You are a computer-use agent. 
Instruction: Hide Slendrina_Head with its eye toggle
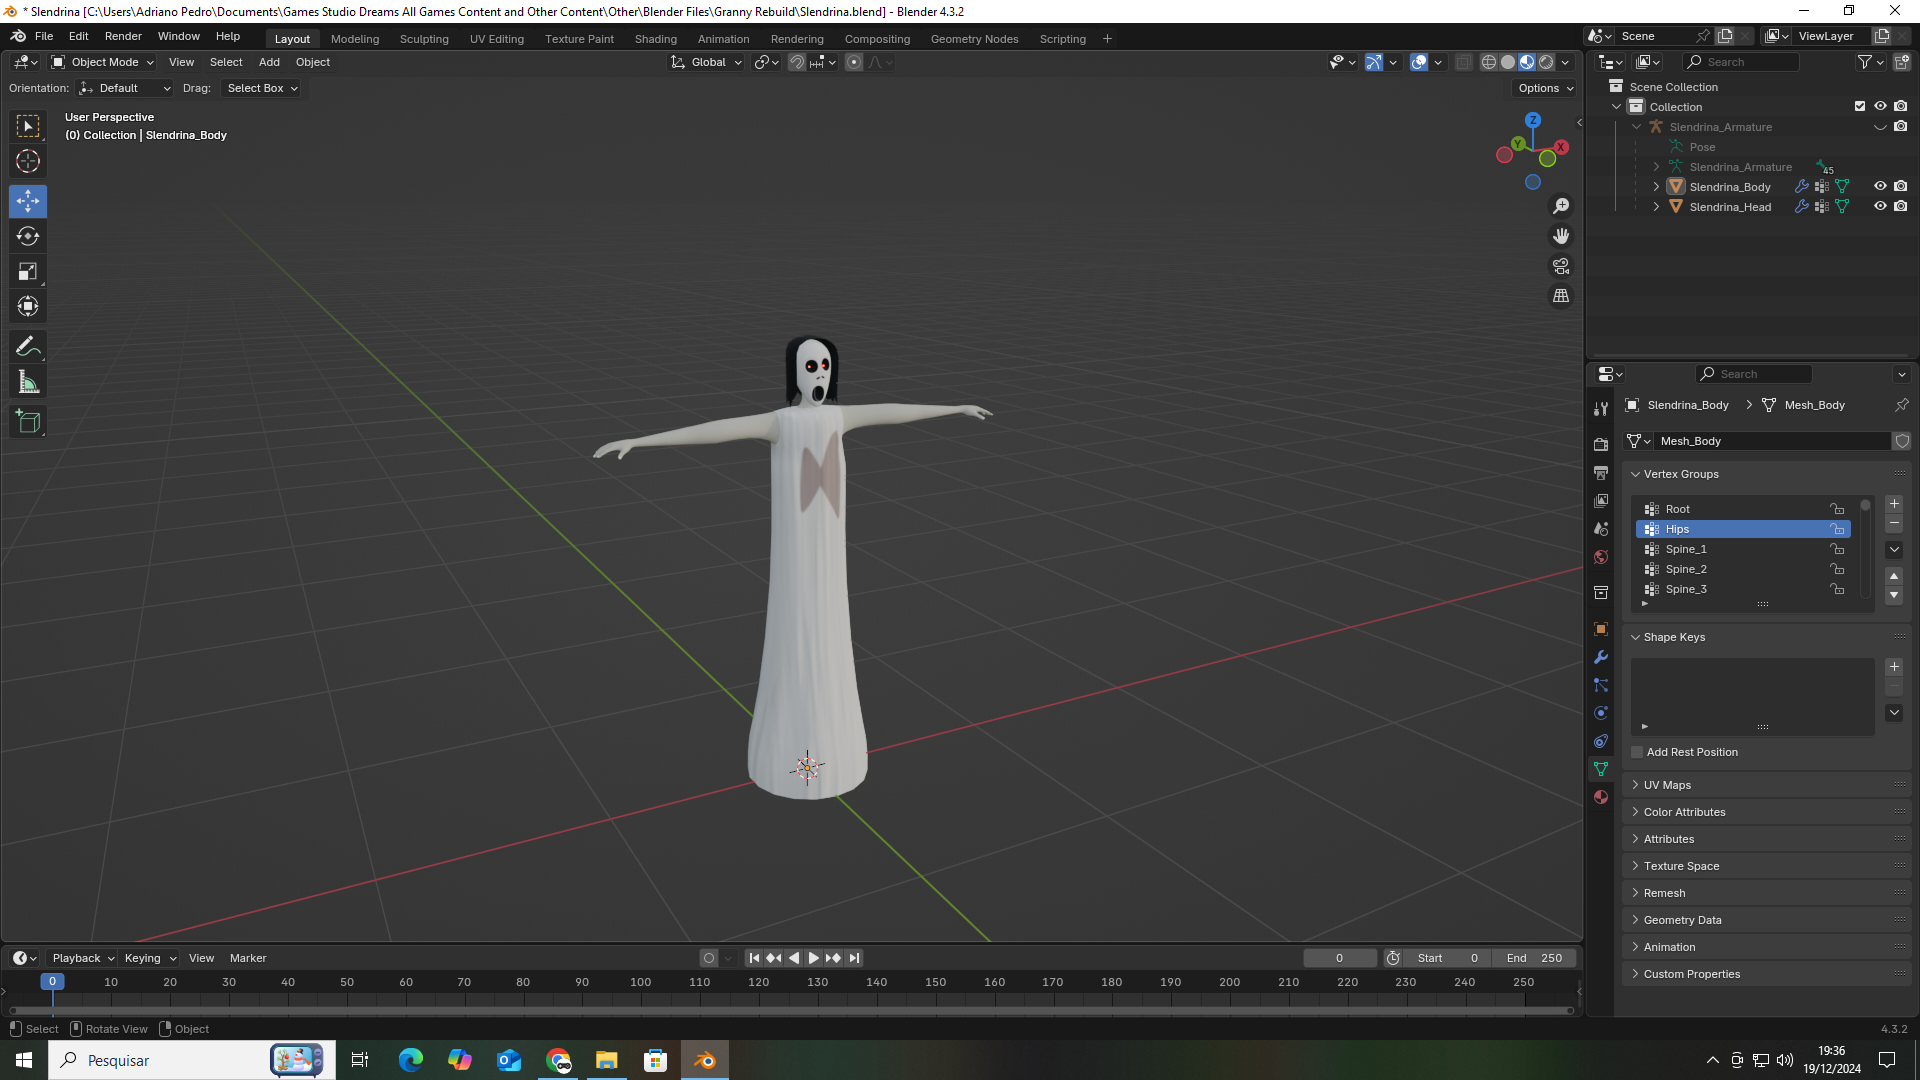click(1880, 206)
